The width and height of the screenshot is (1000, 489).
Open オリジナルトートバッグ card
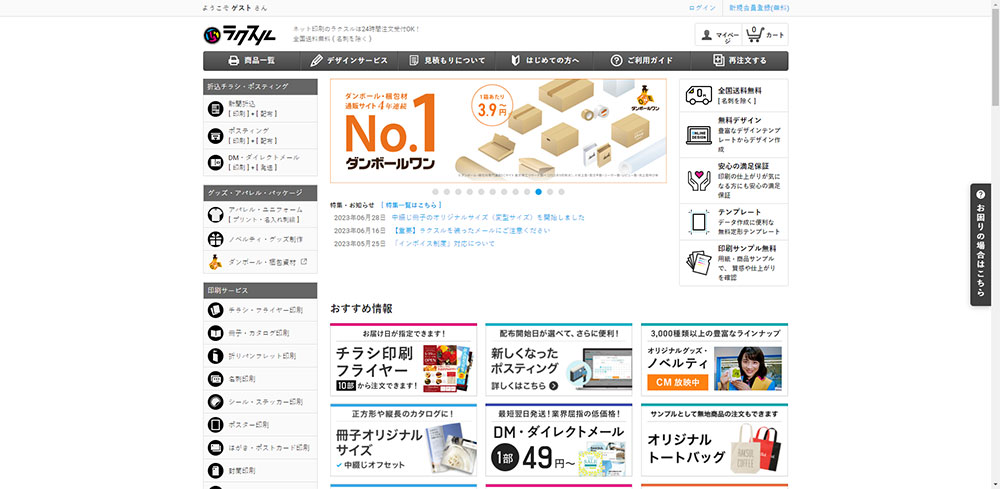(714, 440)
